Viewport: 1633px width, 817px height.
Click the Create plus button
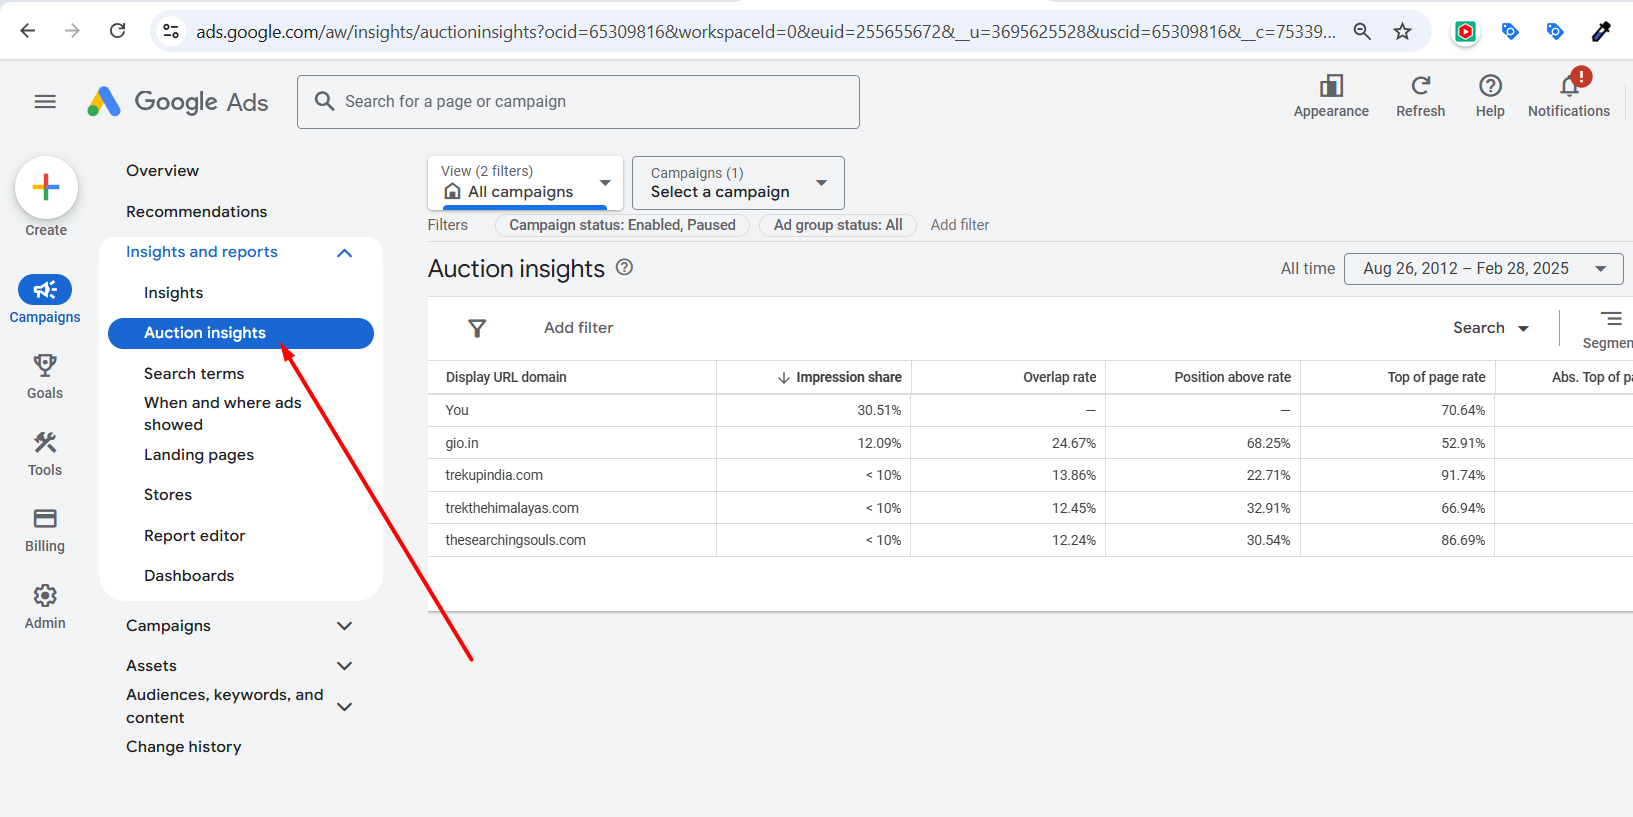click(46, 187)
